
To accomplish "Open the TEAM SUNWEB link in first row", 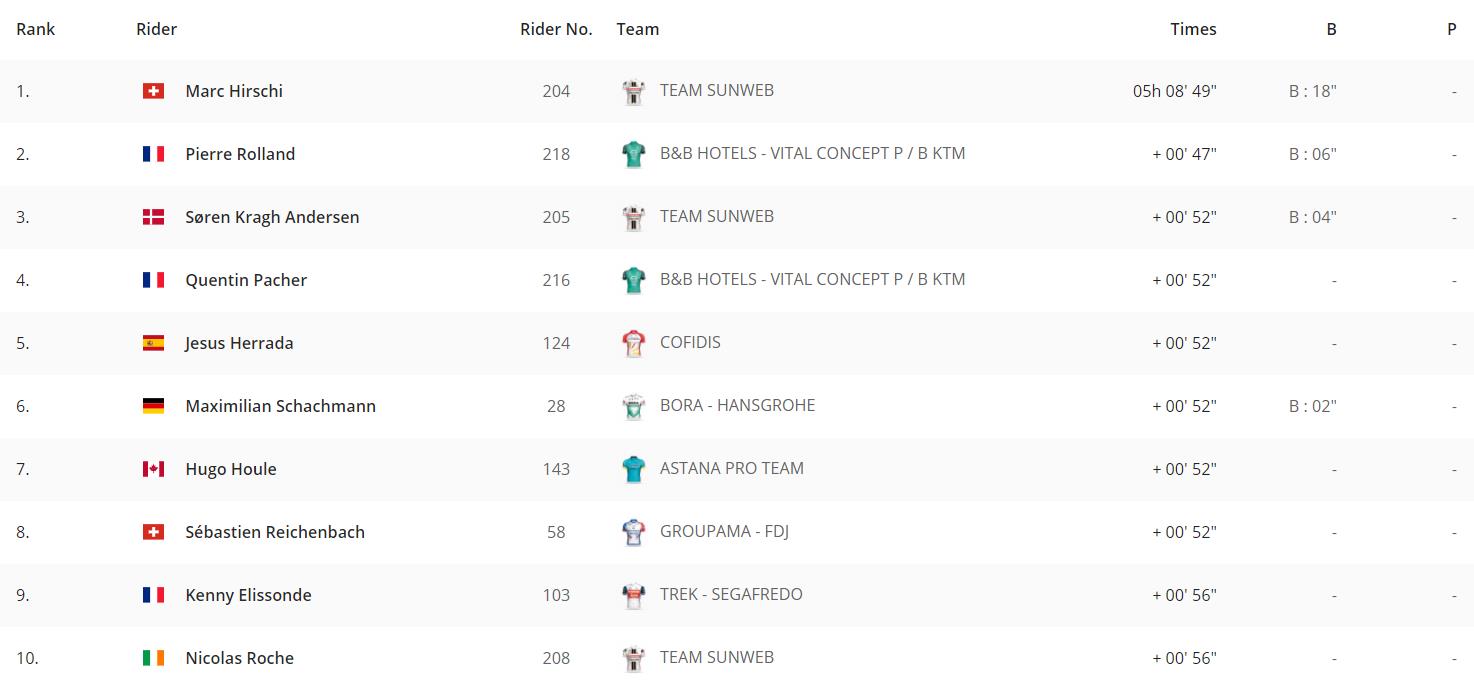I will (x=717, y=90).
